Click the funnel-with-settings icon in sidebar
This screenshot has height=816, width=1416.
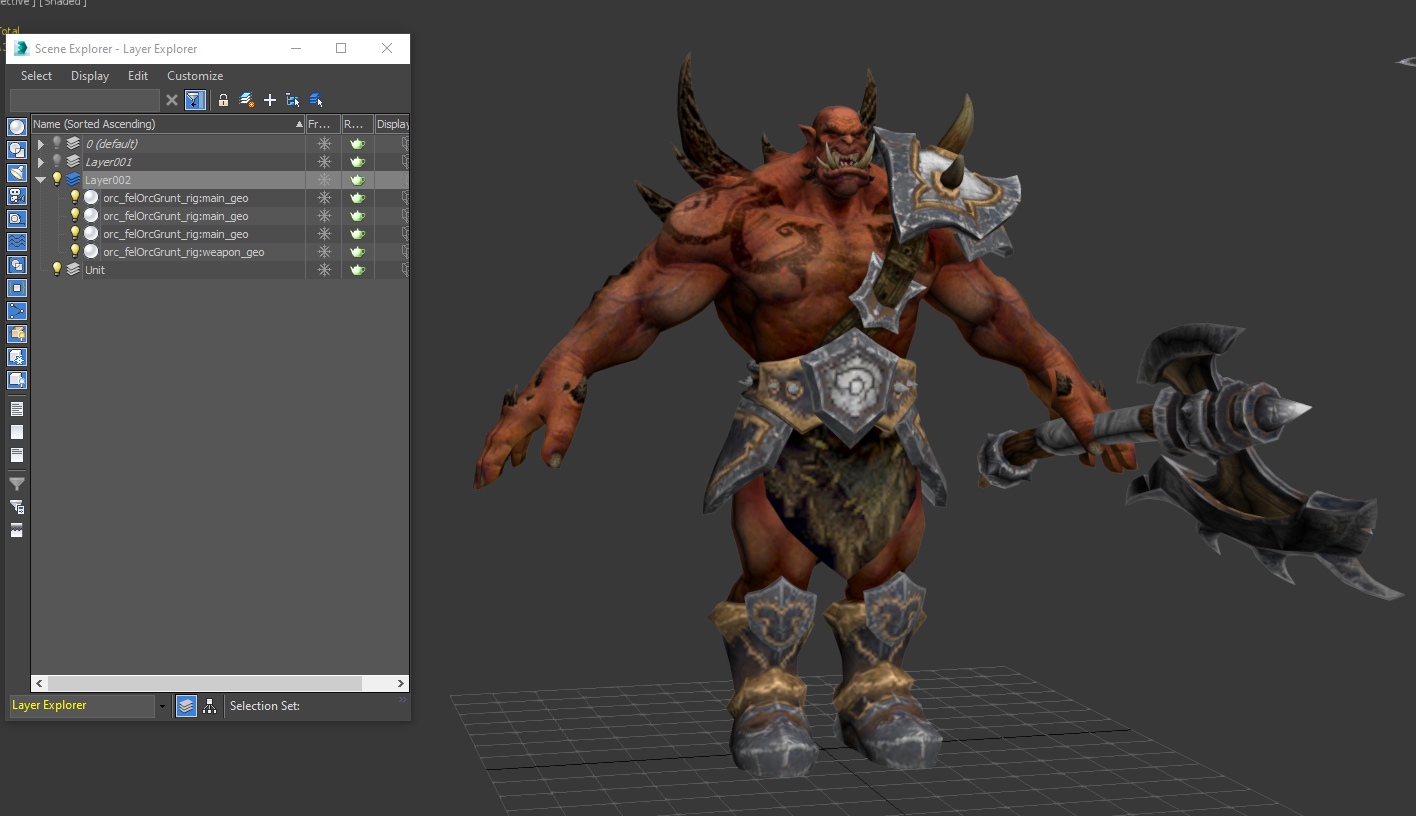click(17, 507)
